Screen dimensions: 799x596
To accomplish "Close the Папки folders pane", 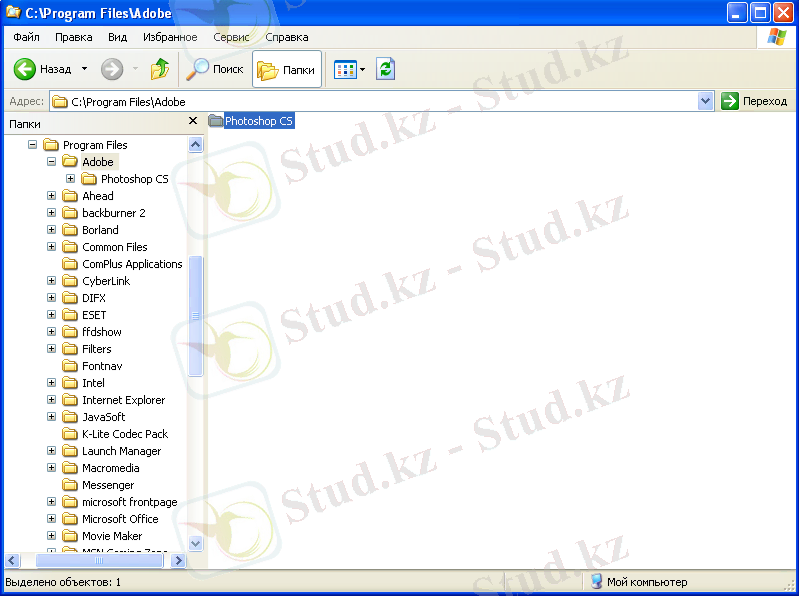I will tap(193, 121).
